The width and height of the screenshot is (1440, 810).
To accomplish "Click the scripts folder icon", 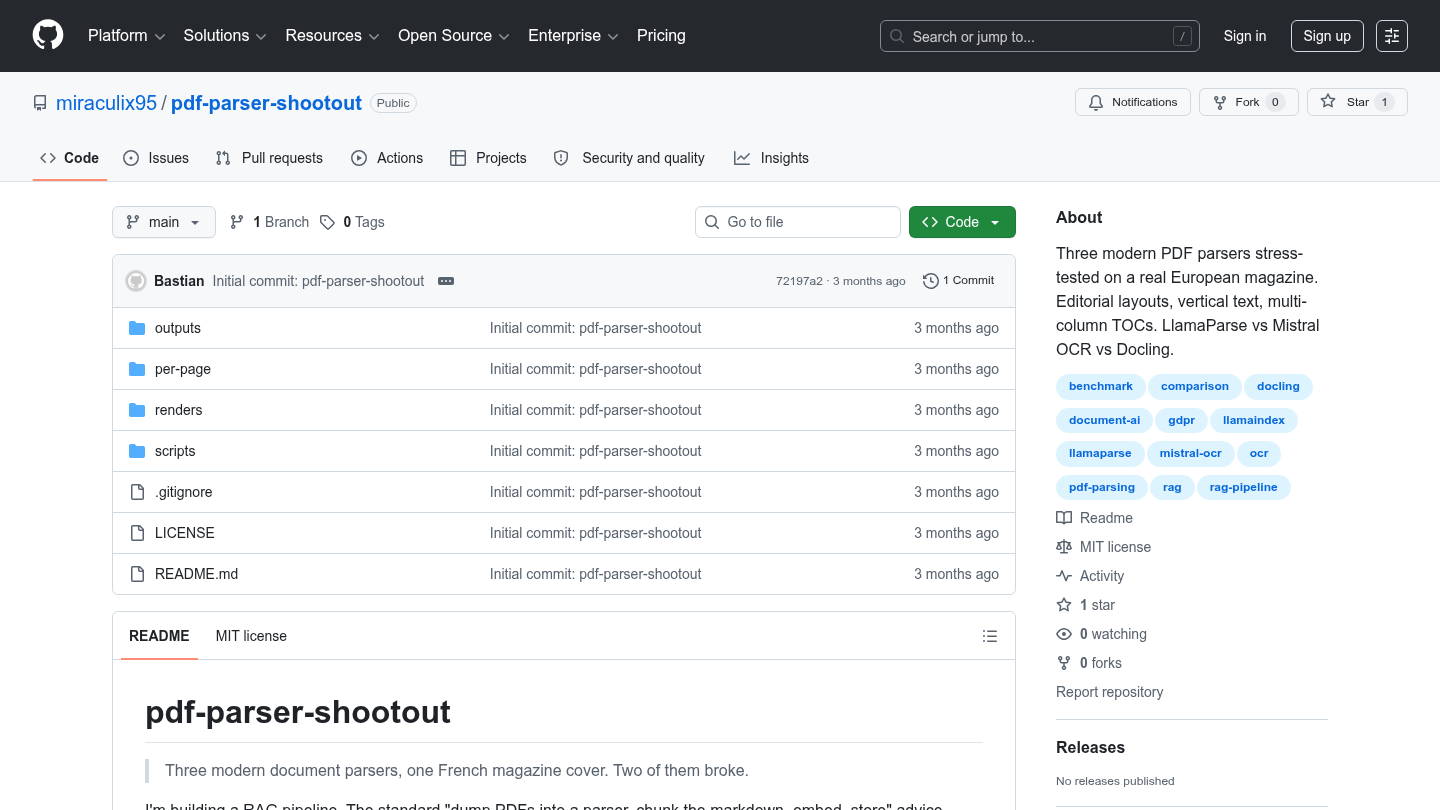I will point(137,451).
